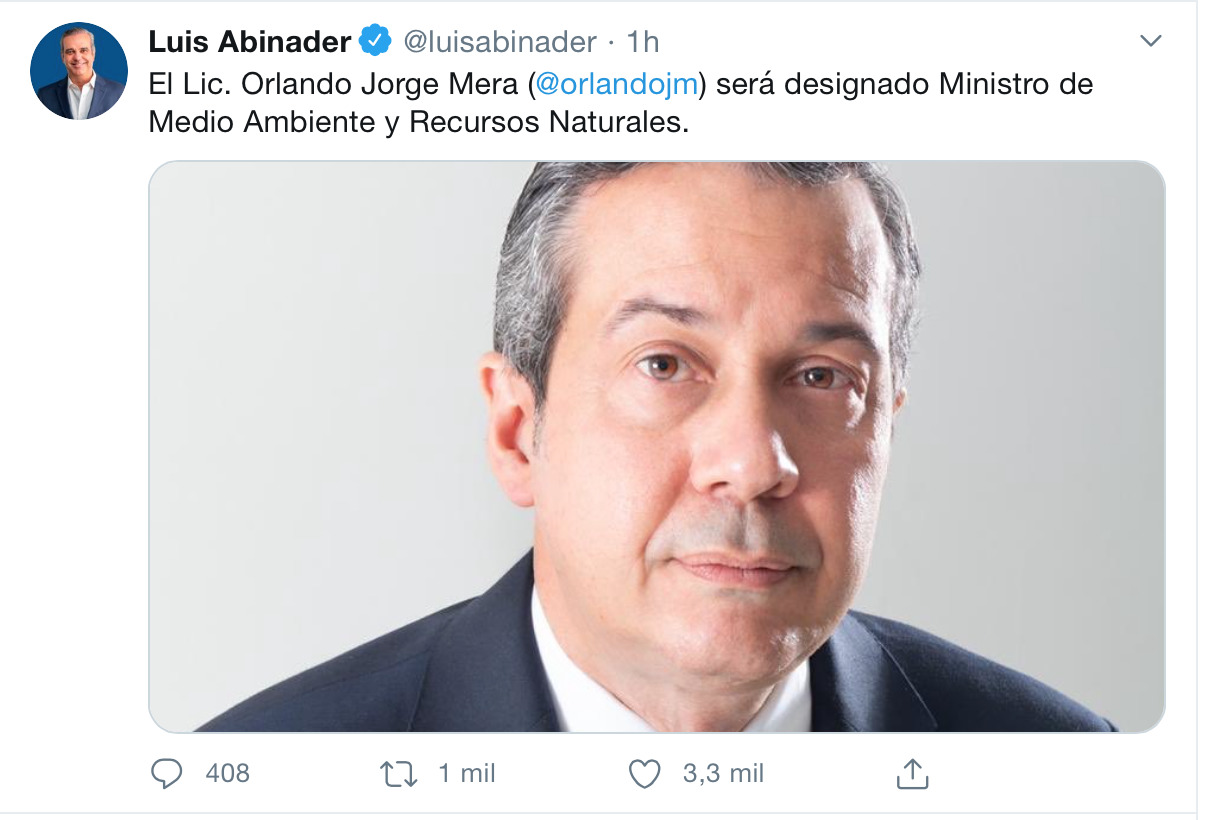Click the 1 mil retweets count
Viewport: 1210px width, 820px height.
click(x=467, y=773)
